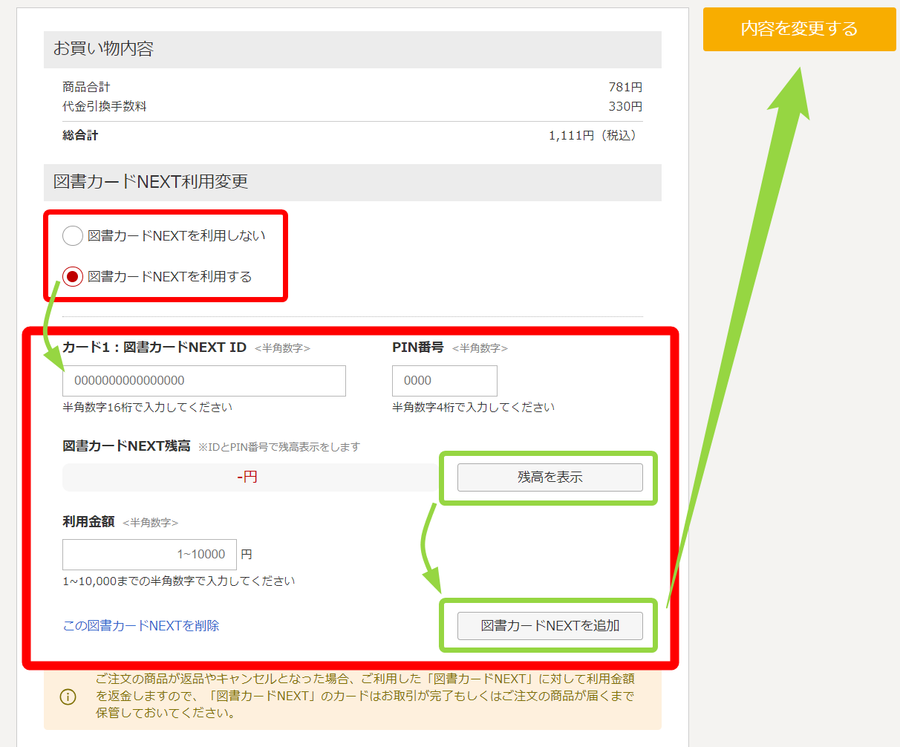900x747 pixels.
Task: Click the 1~10,000までの半角数字で入力してください hint
Action: coord(179,581)
